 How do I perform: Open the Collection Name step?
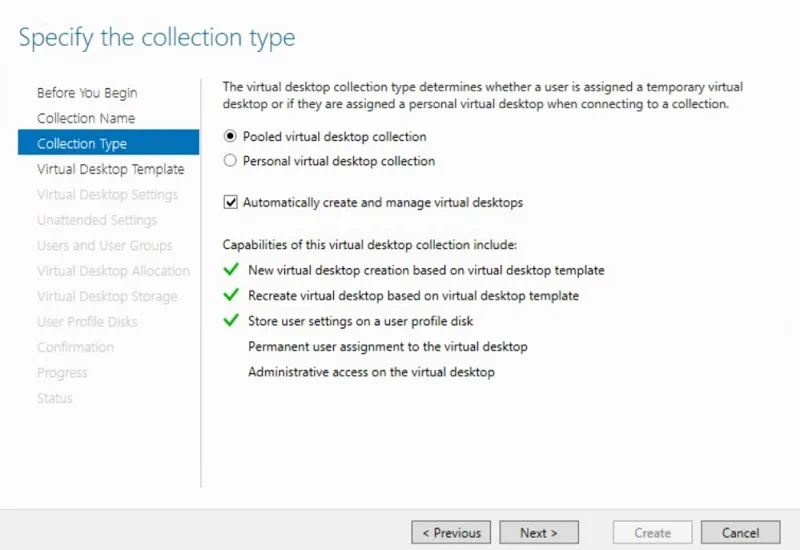(86, 118)
